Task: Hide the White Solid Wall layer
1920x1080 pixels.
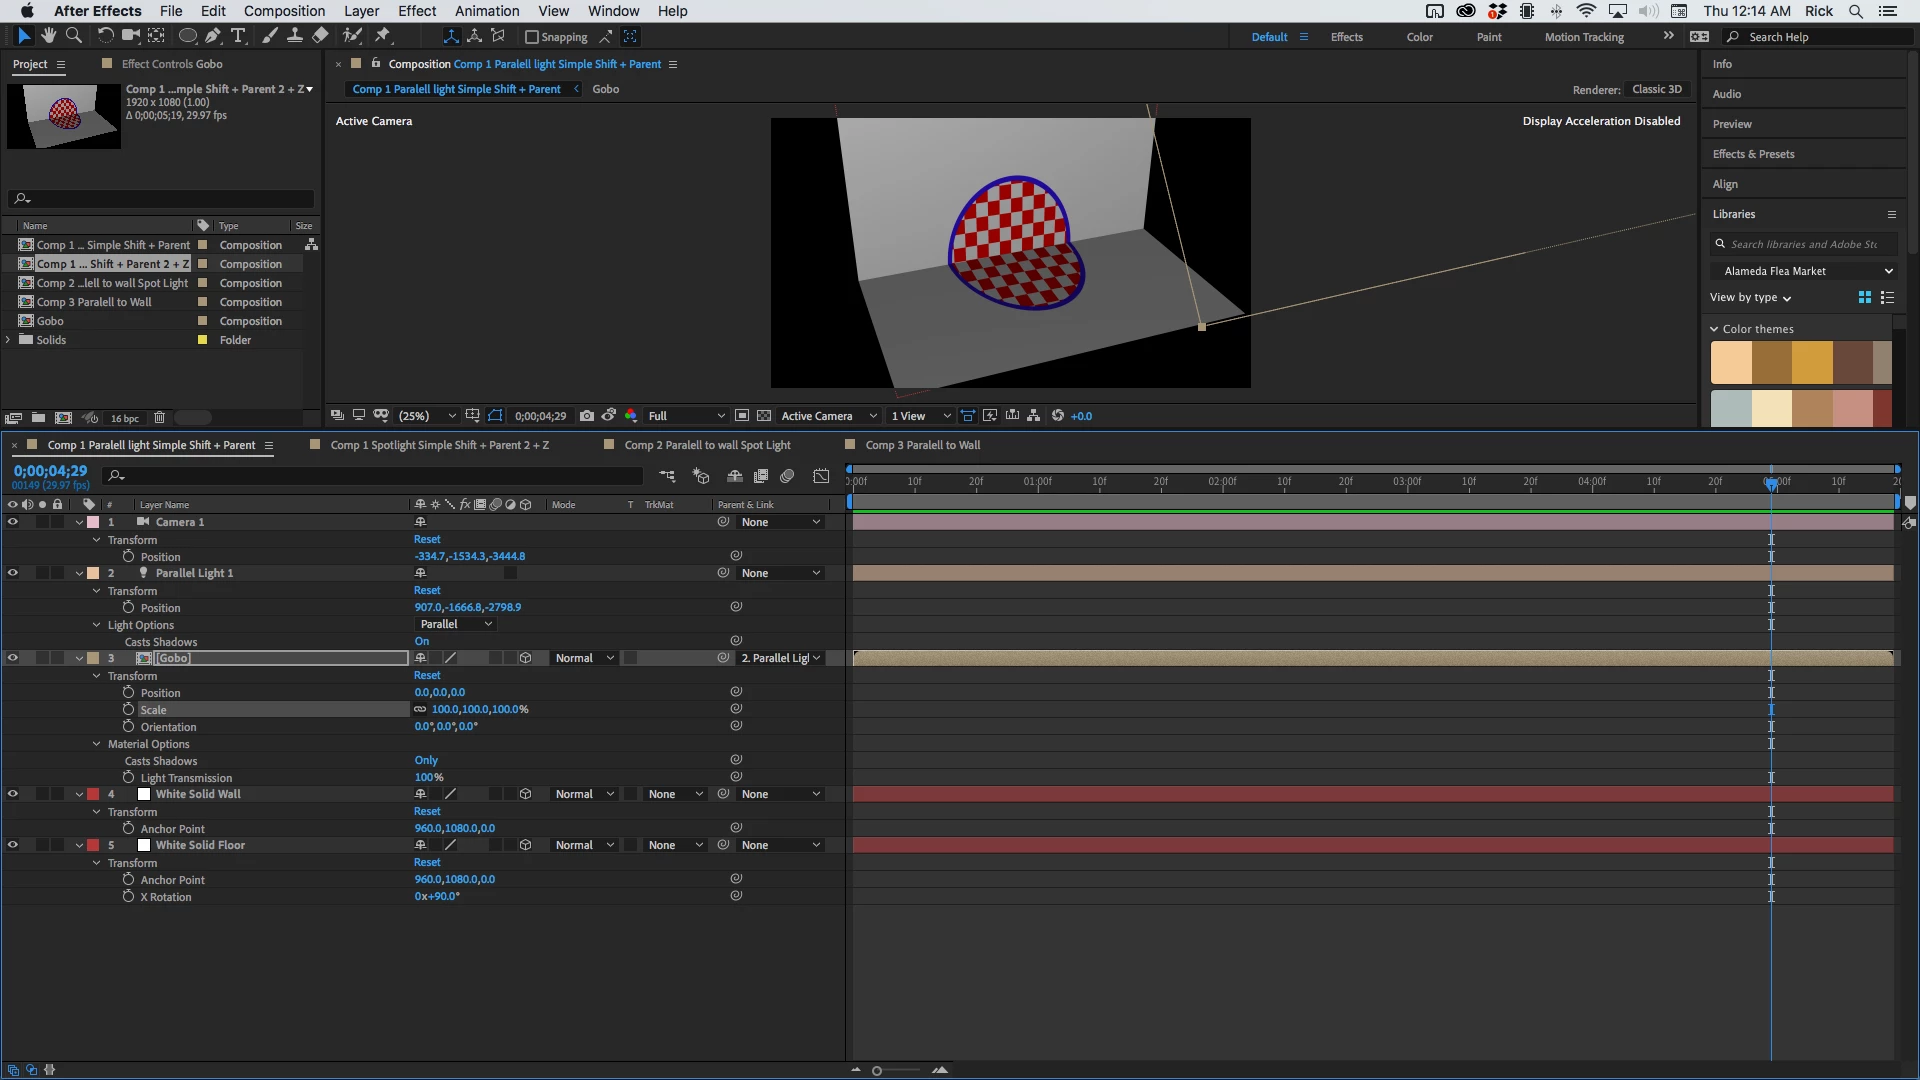Action: tap(13, 794)
